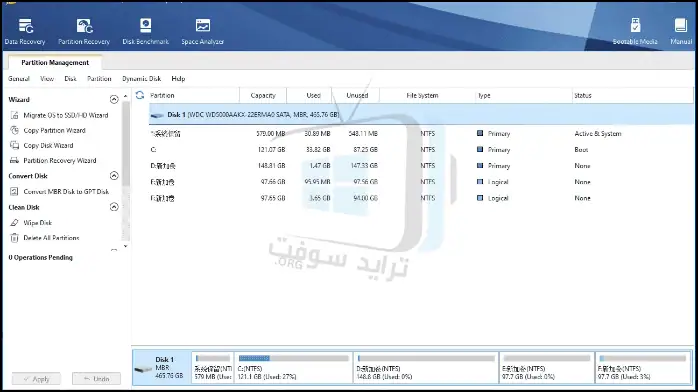Click the Primary type square for partition C:
Image resolution: width=698 pixels, height=392 pixels.
pyautogui.click(x=480, y=150)
